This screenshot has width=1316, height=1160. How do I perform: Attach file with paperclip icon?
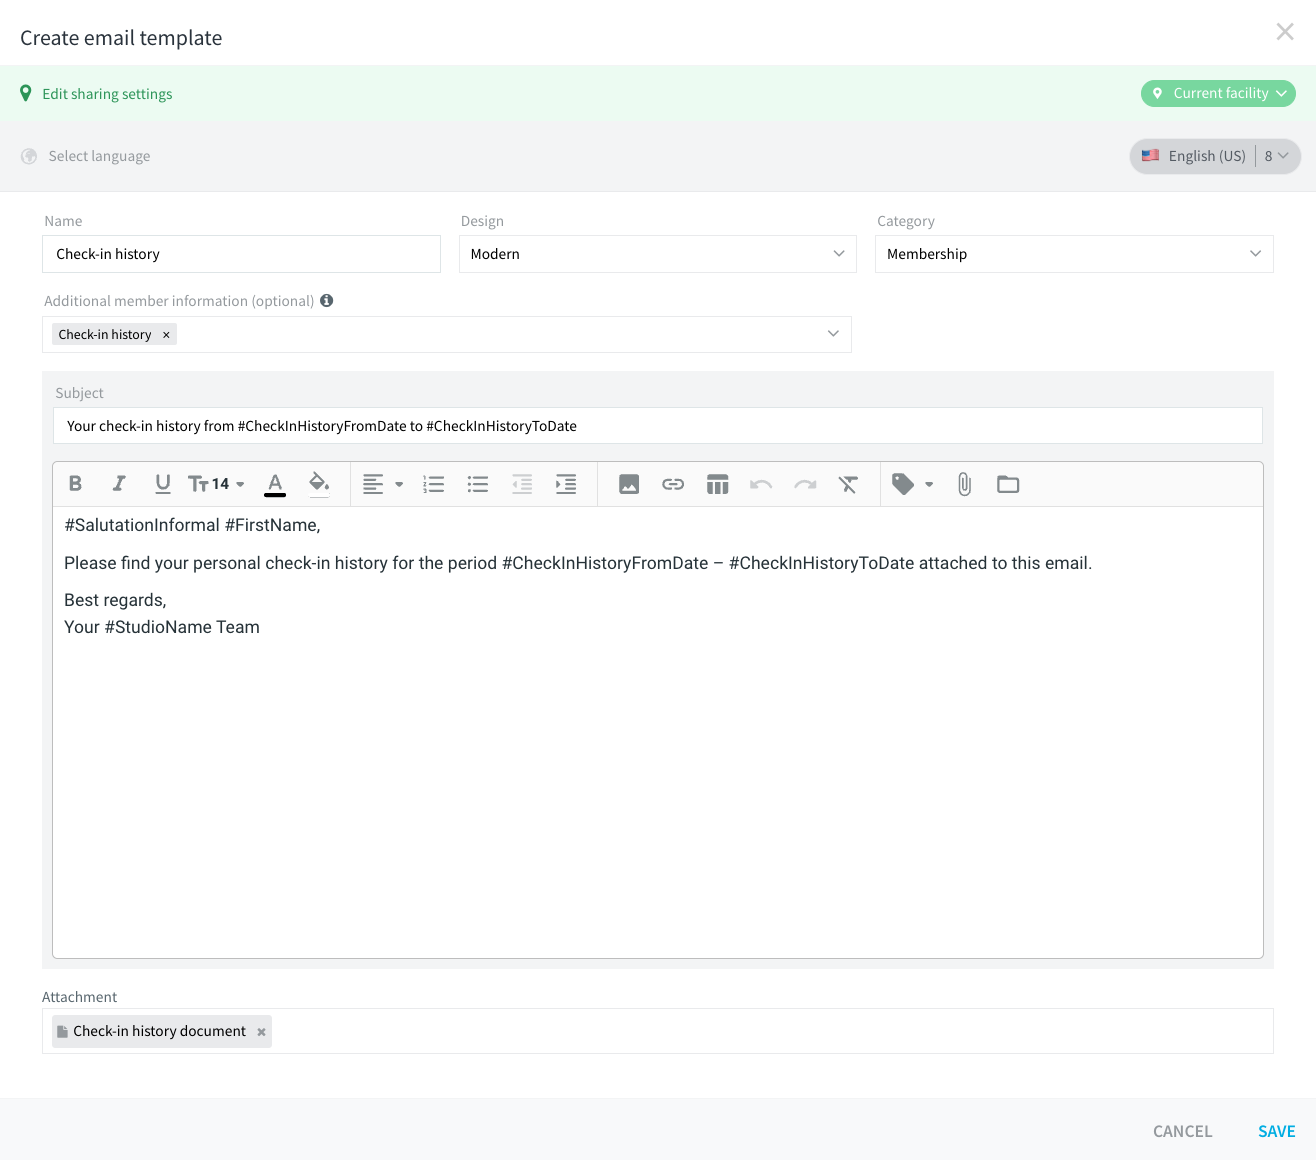[x=964, y=484]
